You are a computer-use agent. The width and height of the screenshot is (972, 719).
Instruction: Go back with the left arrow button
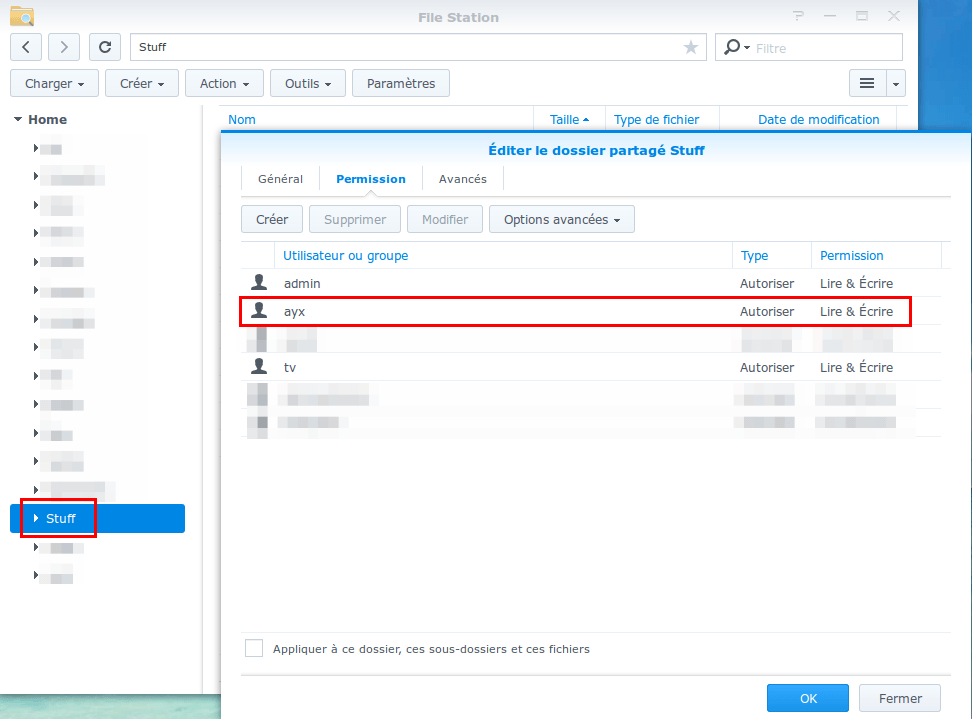pyautogui.click(x=26, y=47)
